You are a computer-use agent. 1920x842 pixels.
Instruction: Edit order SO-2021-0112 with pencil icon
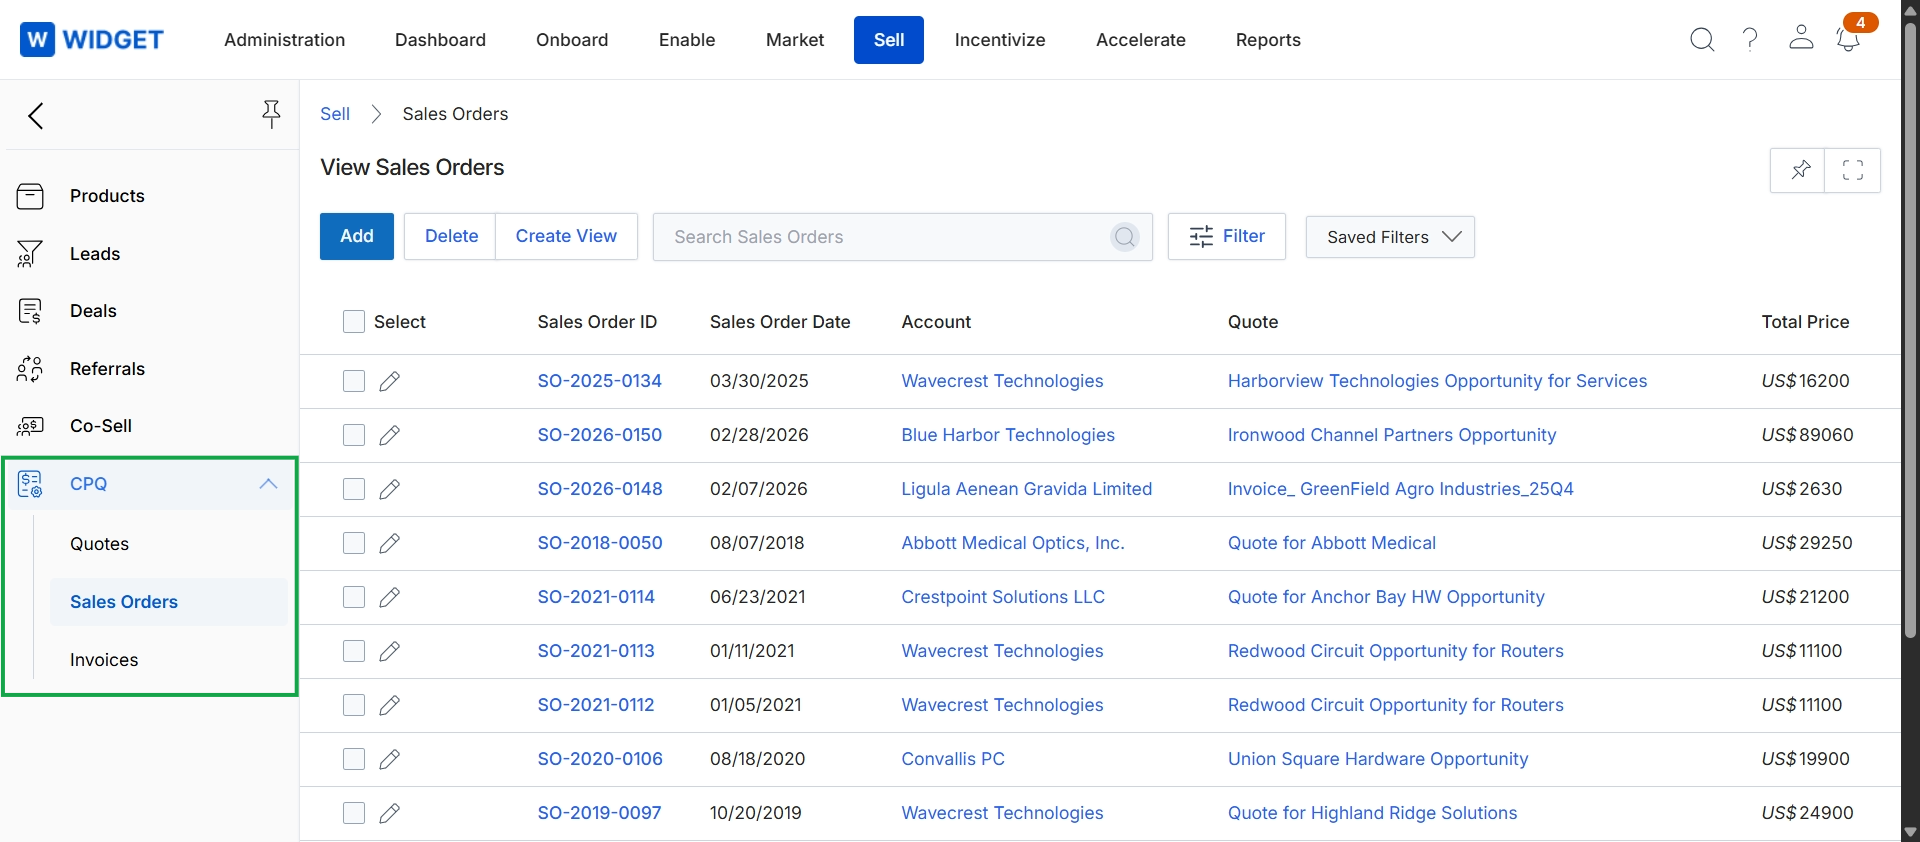click(390, 705)
